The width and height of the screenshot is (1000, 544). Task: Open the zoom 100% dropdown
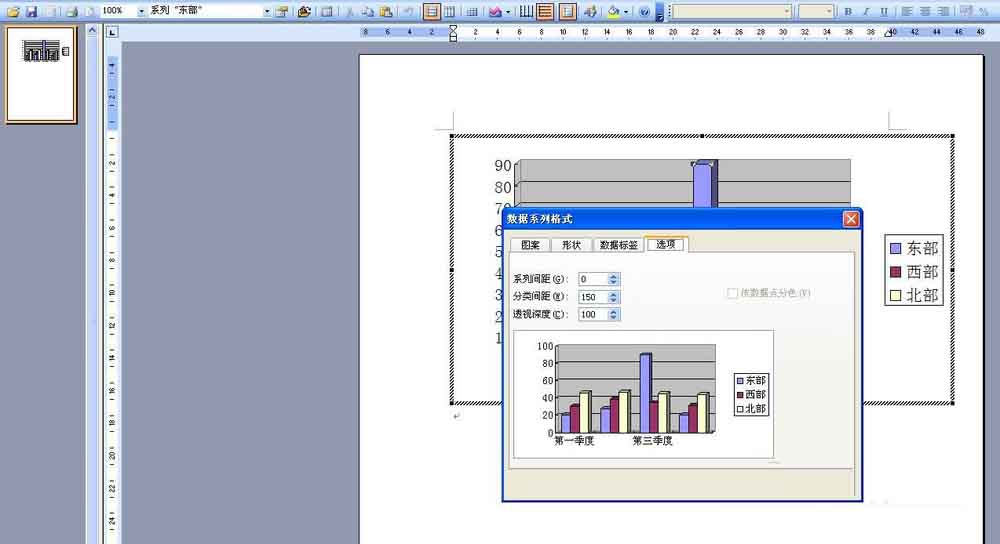click(x=141, y=11)
